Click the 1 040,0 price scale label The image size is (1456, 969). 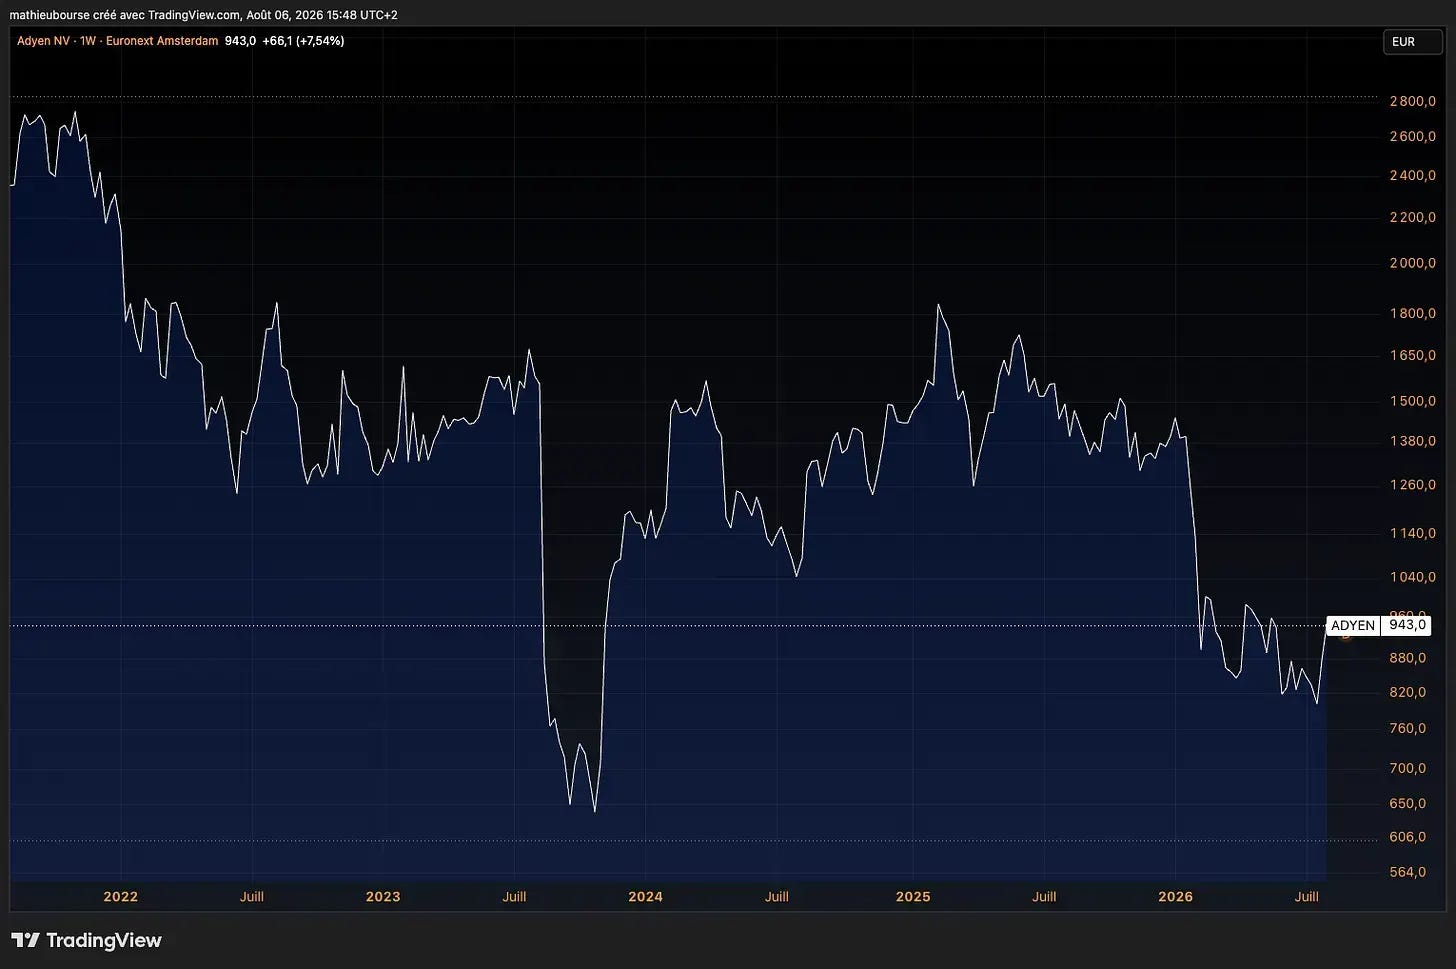[1413, 577]
